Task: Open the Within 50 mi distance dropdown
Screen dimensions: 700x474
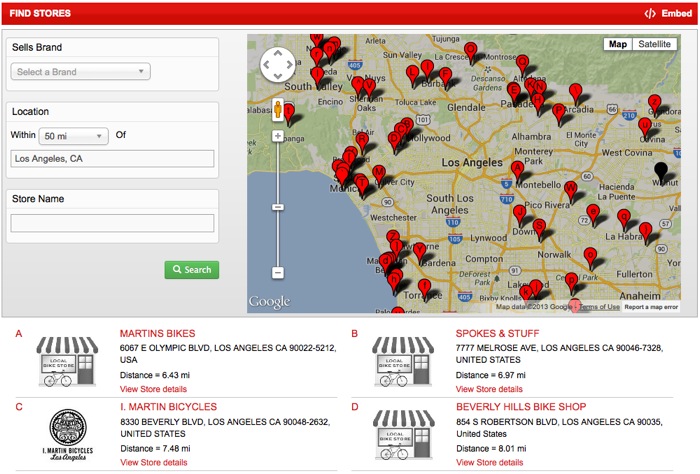Action: [x=74, y=136]
